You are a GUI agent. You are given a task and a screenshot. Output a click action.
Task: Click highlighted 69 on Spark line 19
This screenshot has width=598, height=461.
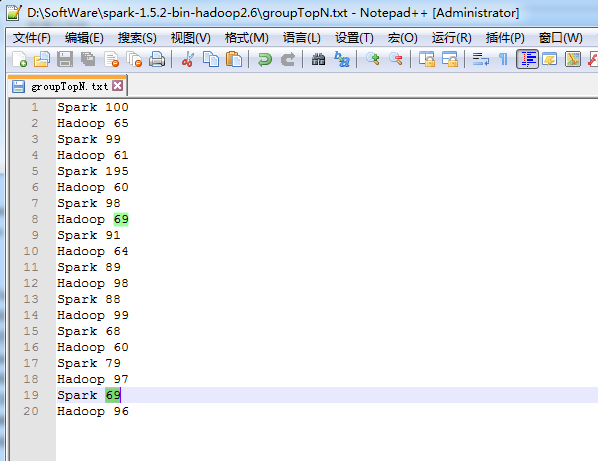[x=113, y=395]
